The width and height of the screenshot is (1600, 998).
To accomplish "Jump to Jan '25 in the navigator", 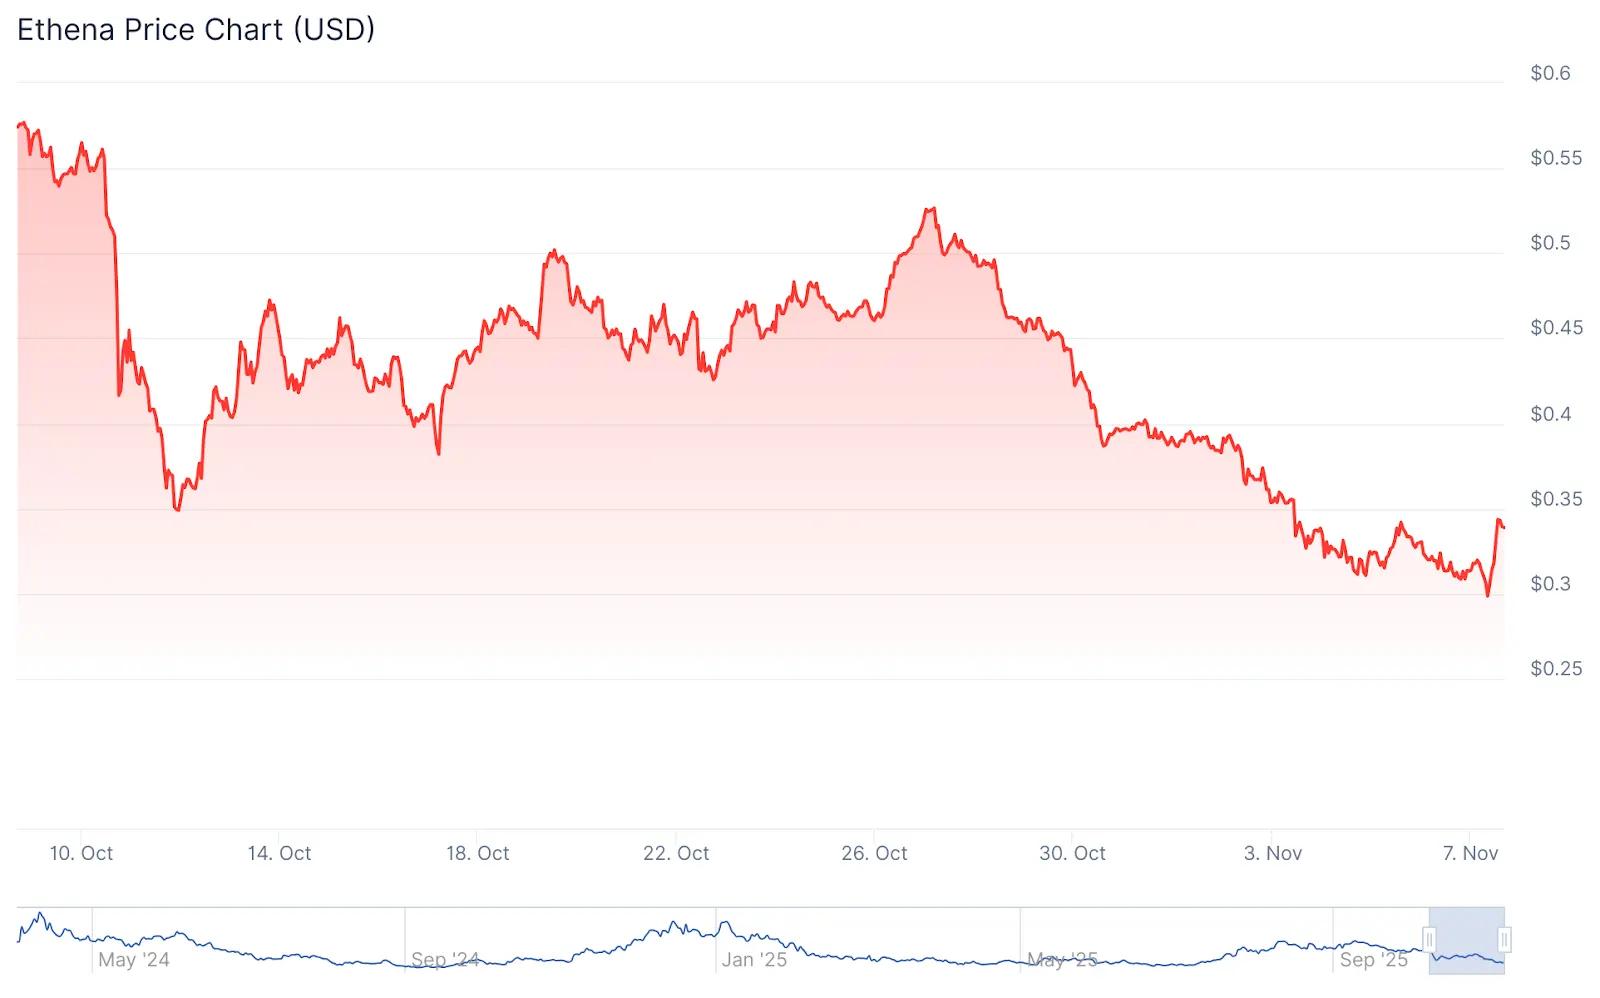I will click(754, 960).
